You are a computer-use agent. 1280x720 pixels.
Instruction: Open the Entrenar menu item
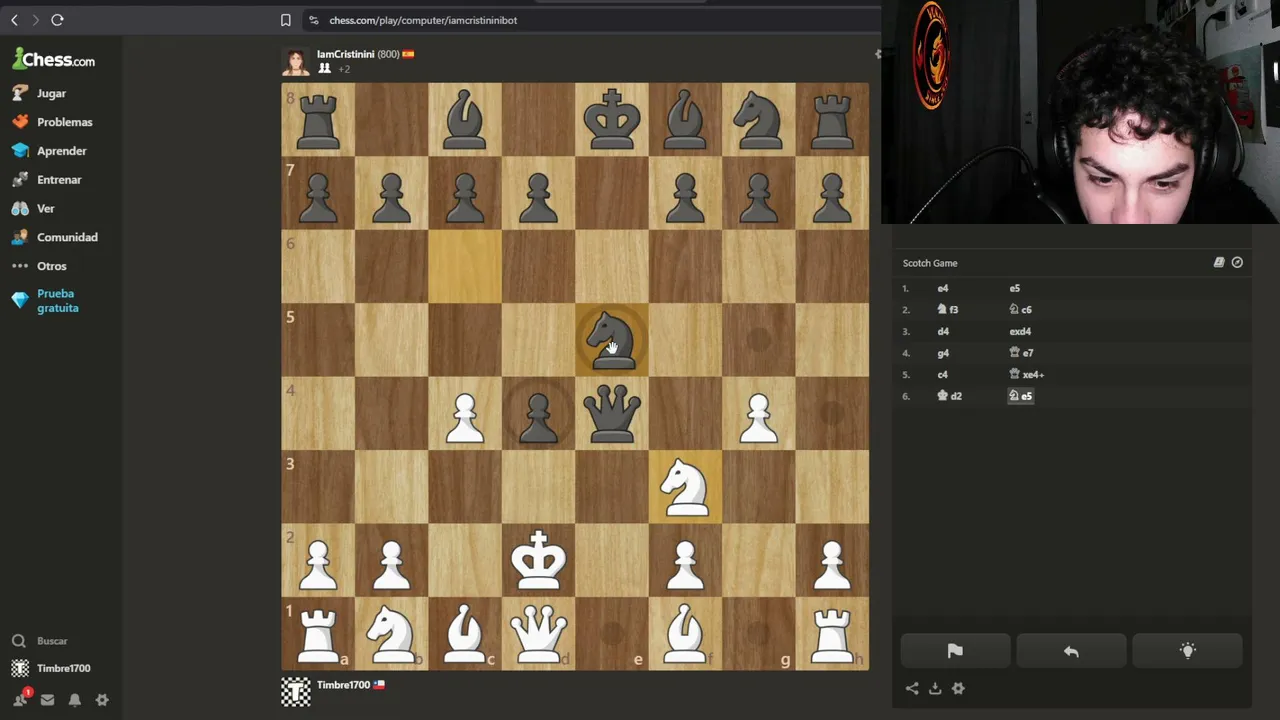(59, 180)
